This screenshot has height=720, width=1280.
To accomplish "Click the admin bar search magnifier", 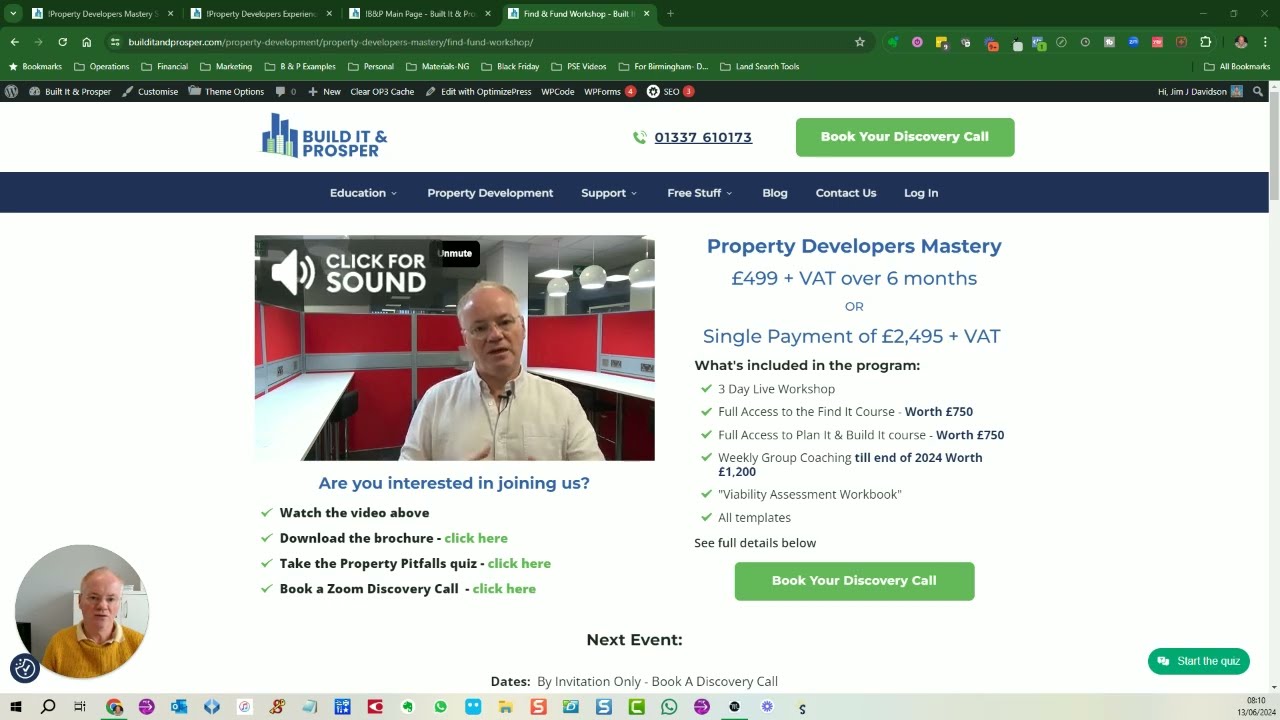I will pyautogui.click(x=1258, y=91).
